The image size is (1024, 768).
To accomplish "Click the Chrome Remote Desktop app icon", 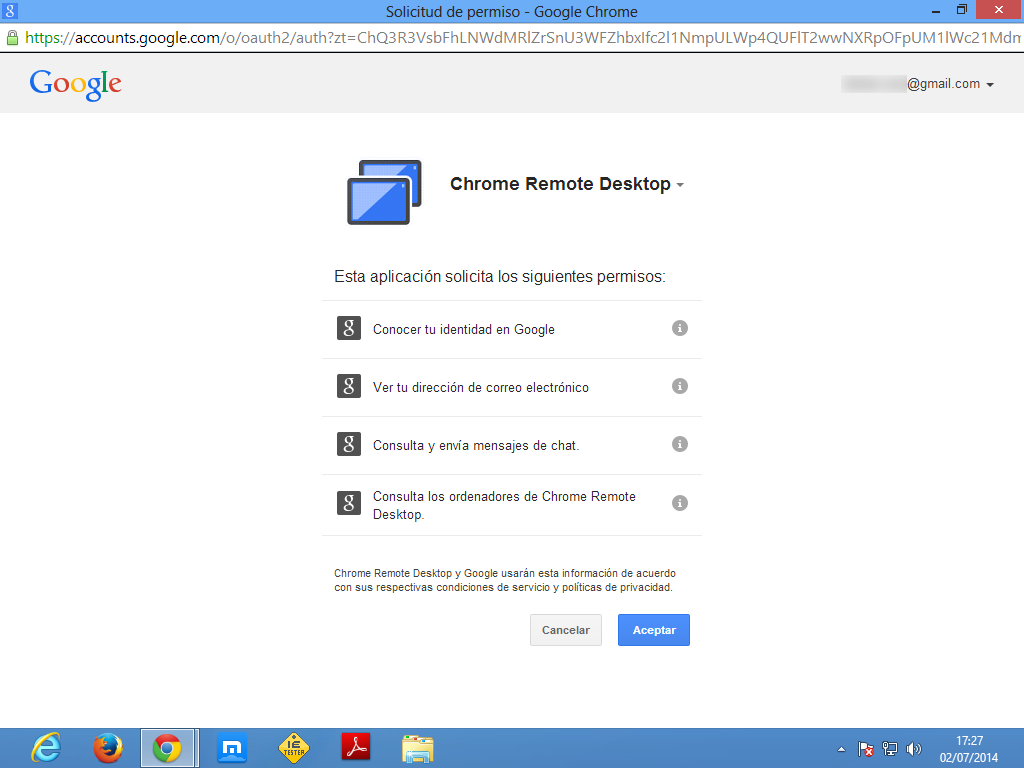I will pos(384,192).
